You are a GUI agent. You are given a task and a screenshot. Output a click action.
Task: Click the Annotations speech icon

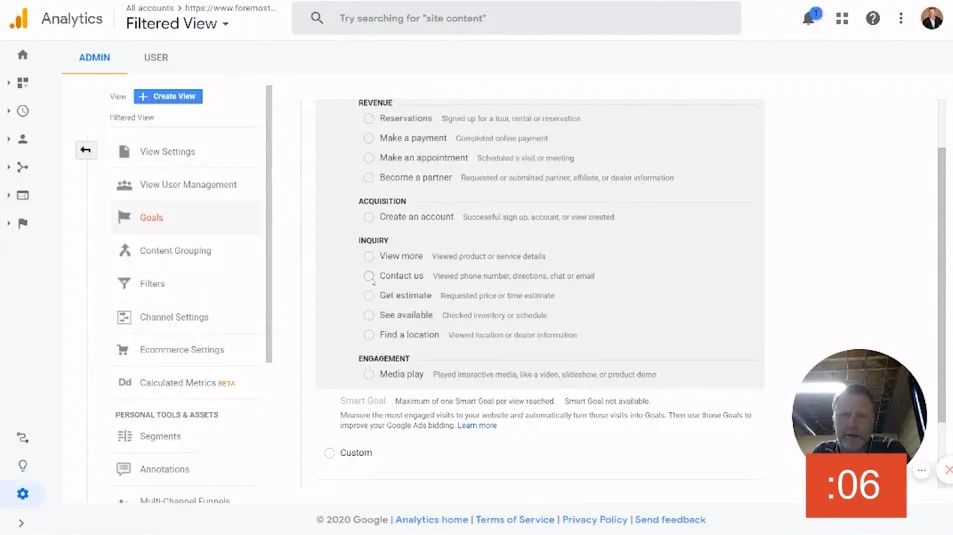[123, 469]
